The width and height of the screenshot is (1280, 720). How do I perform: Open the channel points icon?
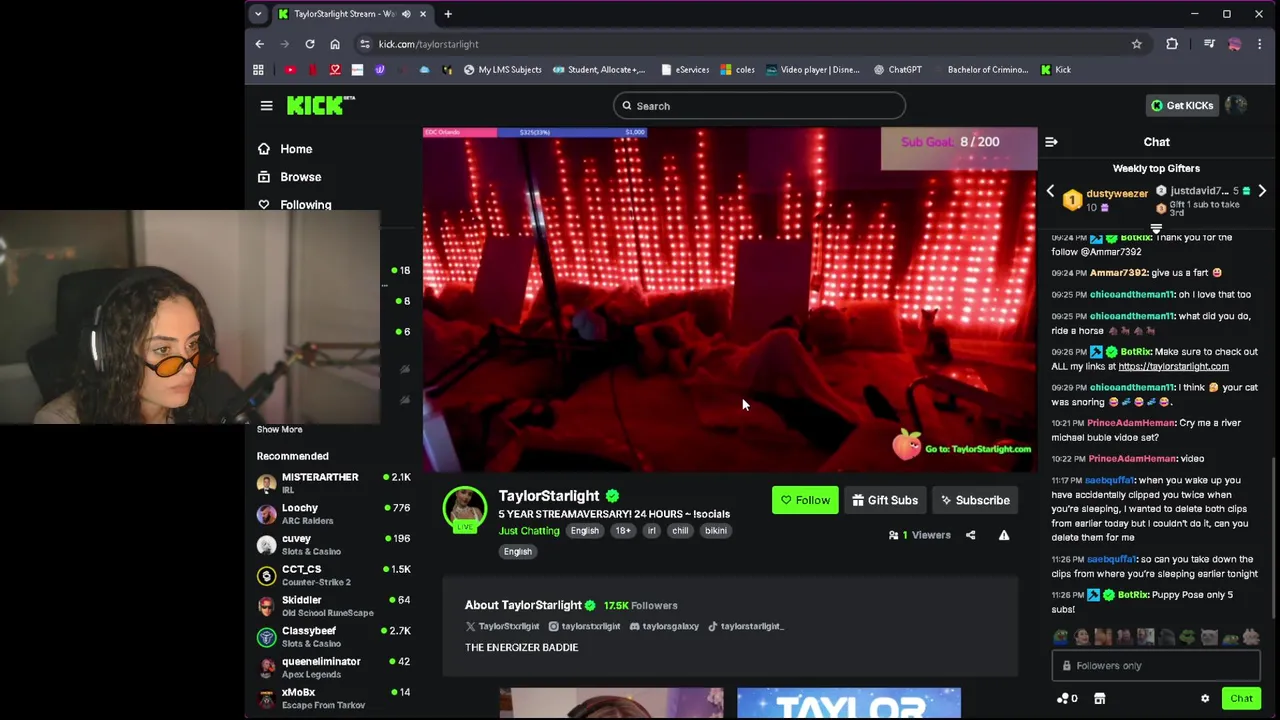tap(1066, 699)
